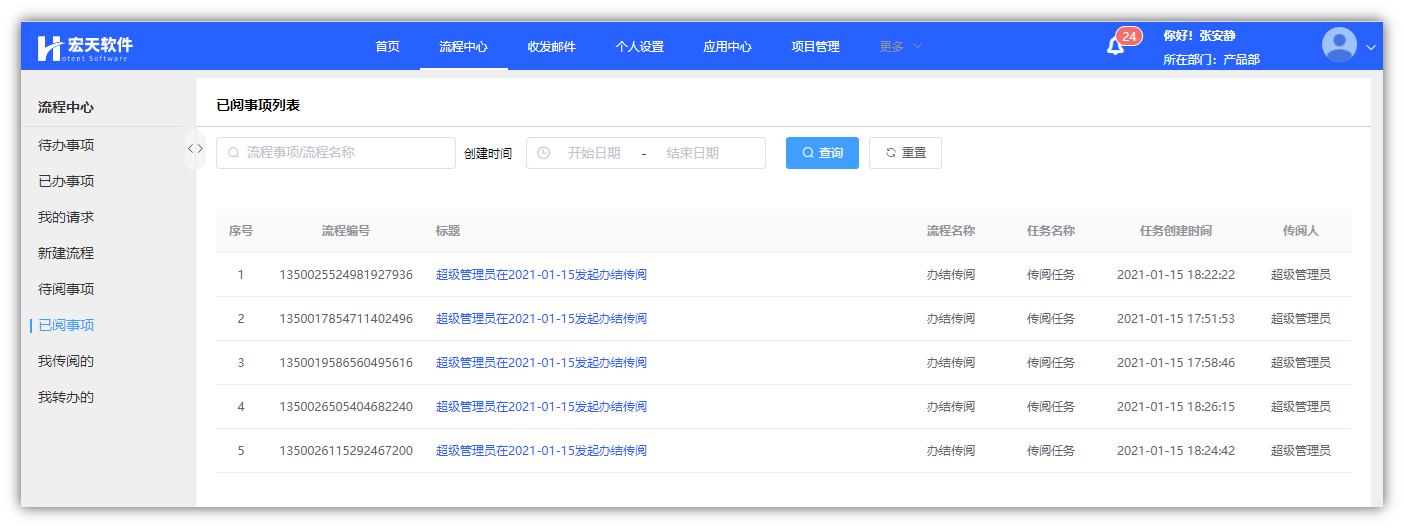Open the 更多 dropdown menu

(900, 46)
